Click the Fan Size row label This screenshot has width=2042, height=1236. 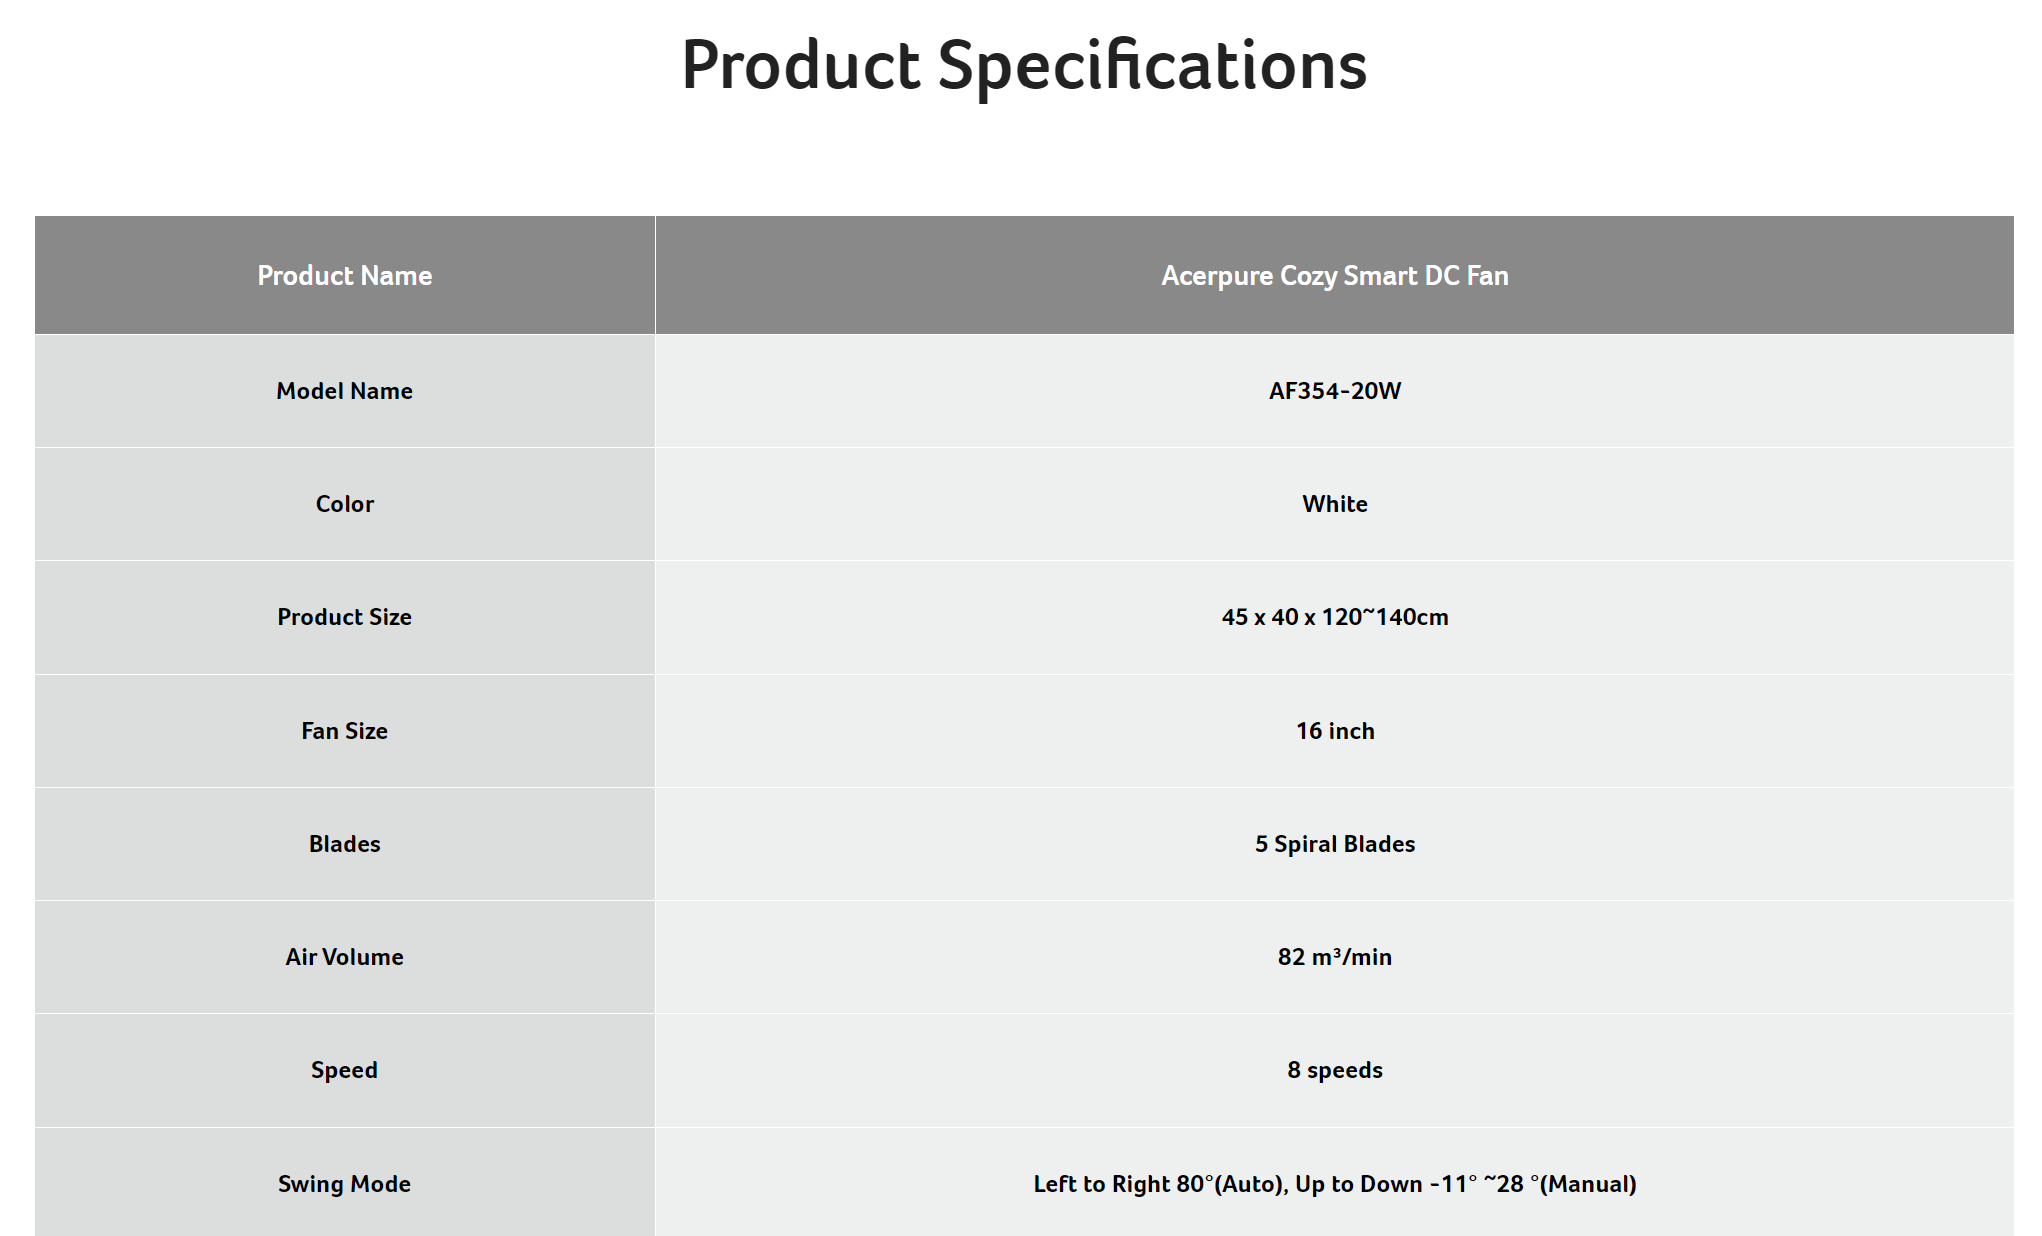coord(344,731)
